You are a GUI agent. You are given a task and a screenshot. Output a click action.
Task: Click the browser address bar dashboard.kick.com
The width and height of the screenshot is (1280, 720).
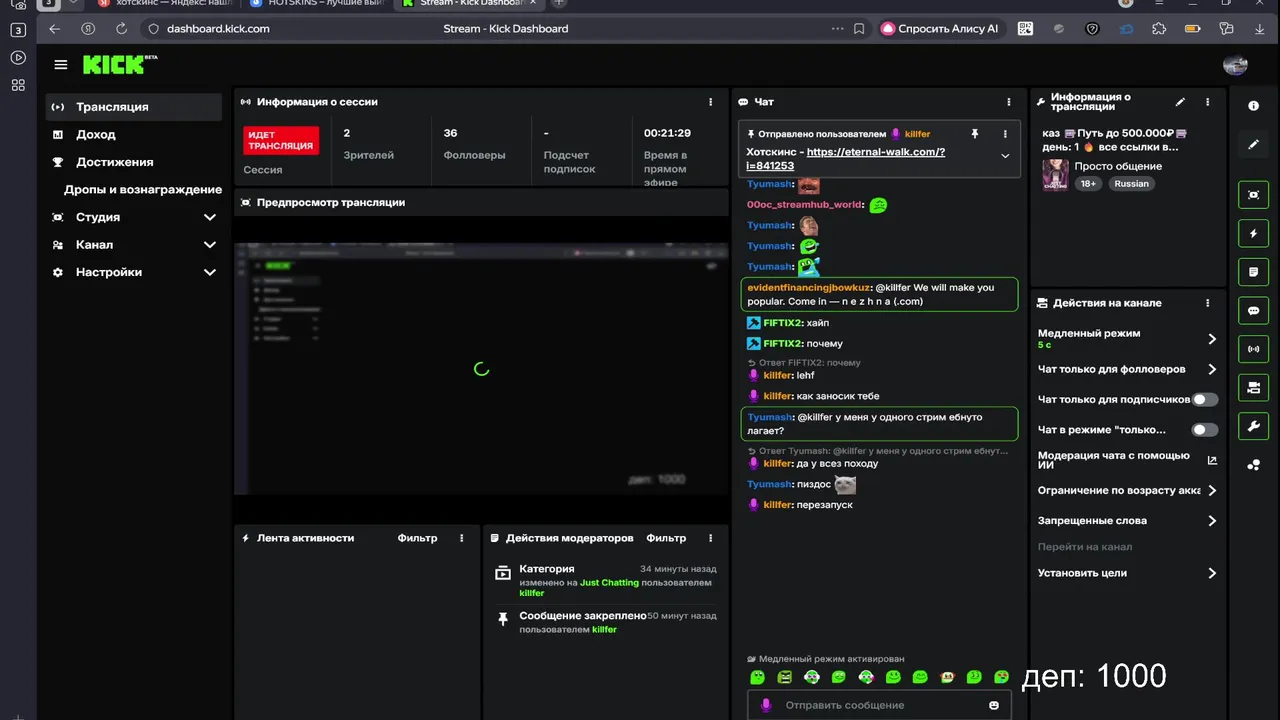coord(218,29)
